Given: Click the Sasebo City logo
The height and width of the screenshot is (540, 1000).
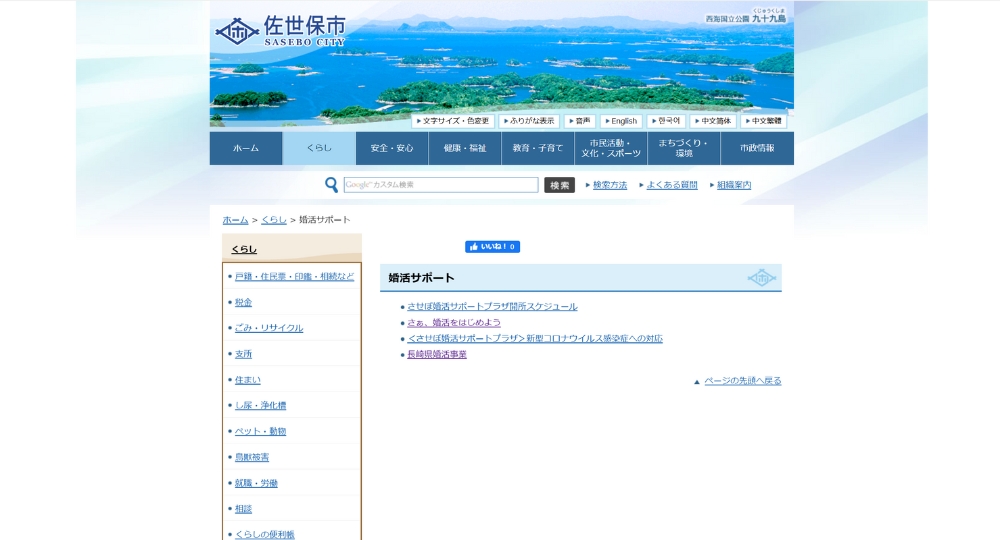Looking at the screenshot, I should point(281,30).
